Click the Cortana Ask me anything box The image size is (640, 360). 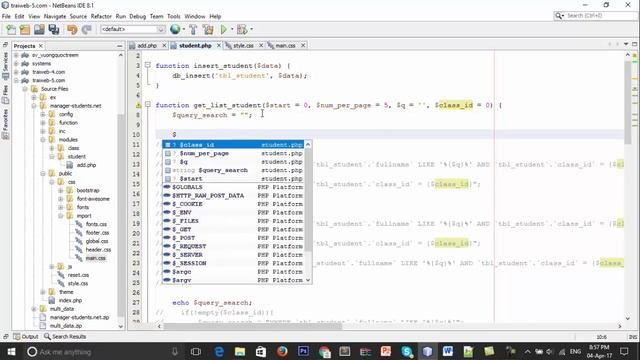[x=102, y=352]
